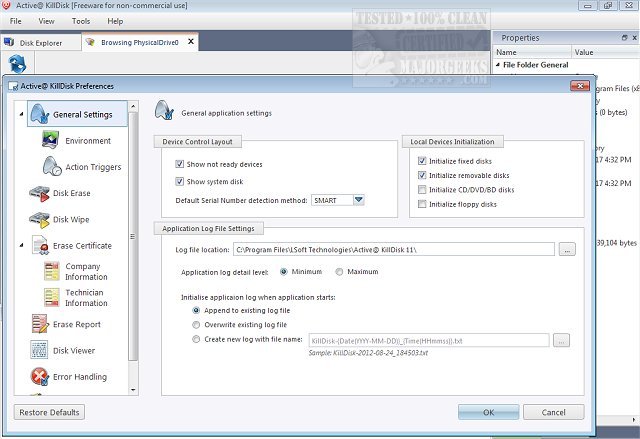
Task: Click the Restore Defaults button
Action: click(x=49, y=412)
